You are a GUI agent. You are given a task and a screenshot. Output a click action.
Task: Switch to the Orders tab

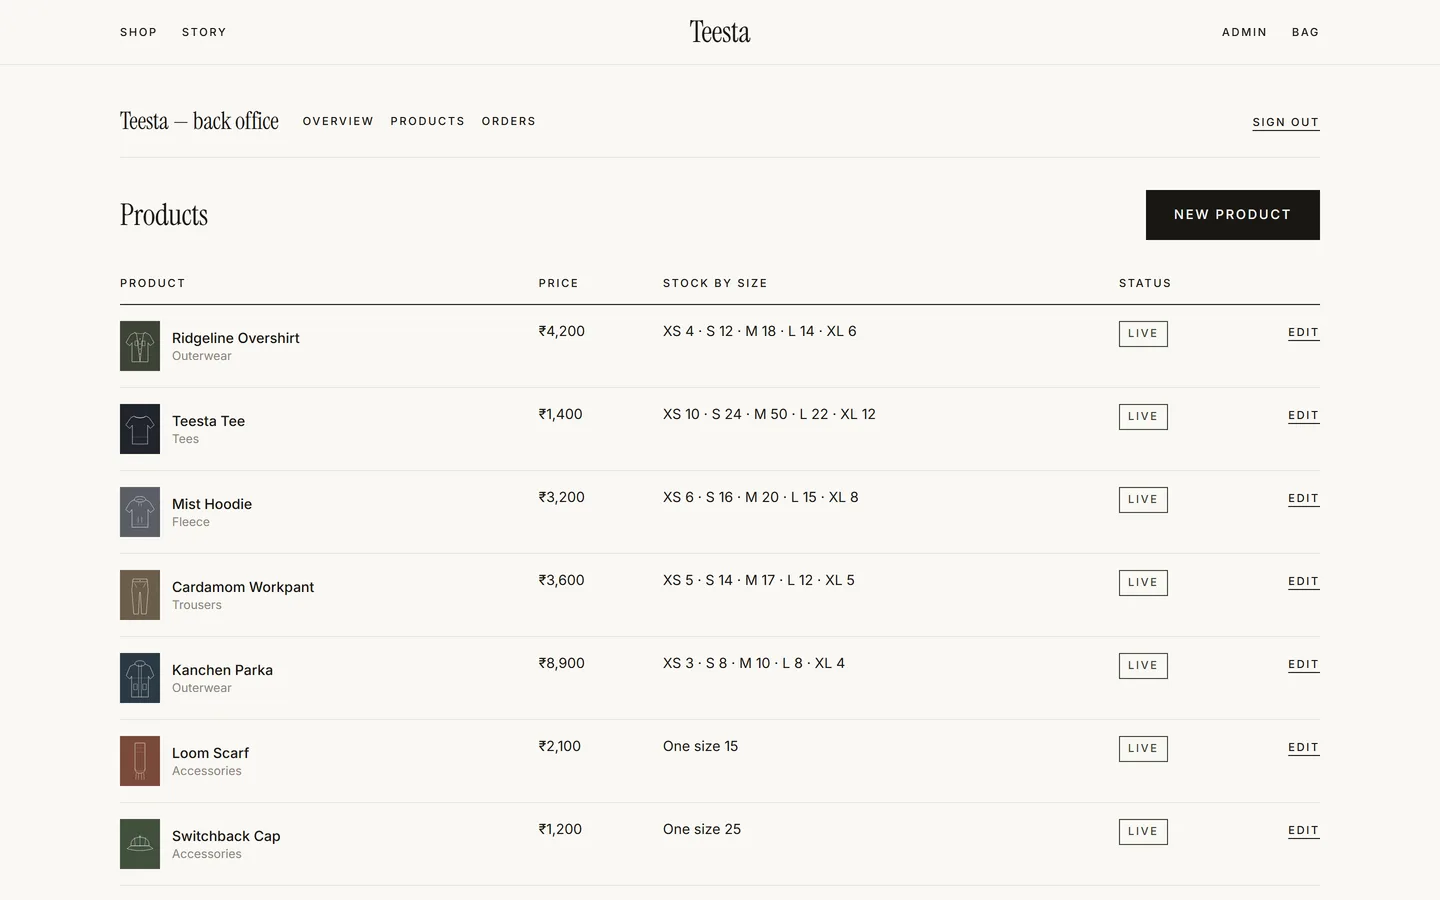(x=508, y=121)
